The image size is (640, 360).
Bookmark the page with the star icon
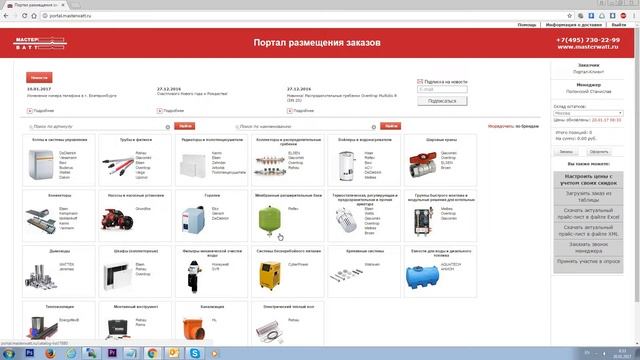569,16
